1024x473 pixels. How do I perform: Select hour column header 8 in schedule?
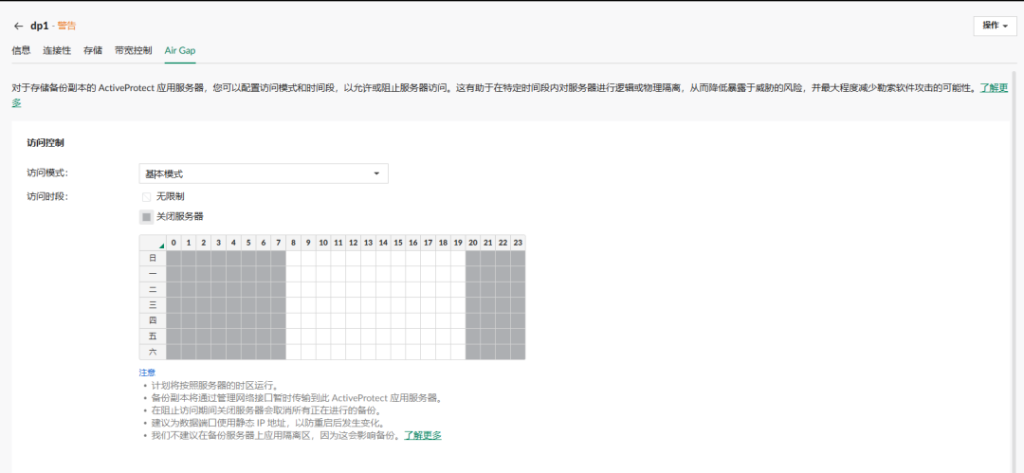click(293, 243)
